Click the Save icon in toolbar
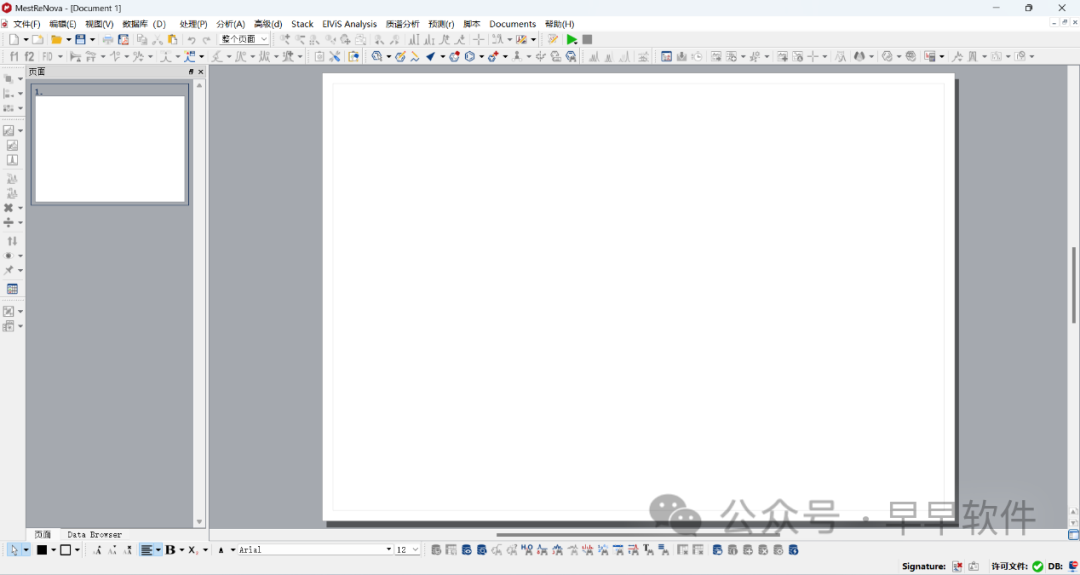This screenshot has width=1080, height=575. tap(81, 40)
